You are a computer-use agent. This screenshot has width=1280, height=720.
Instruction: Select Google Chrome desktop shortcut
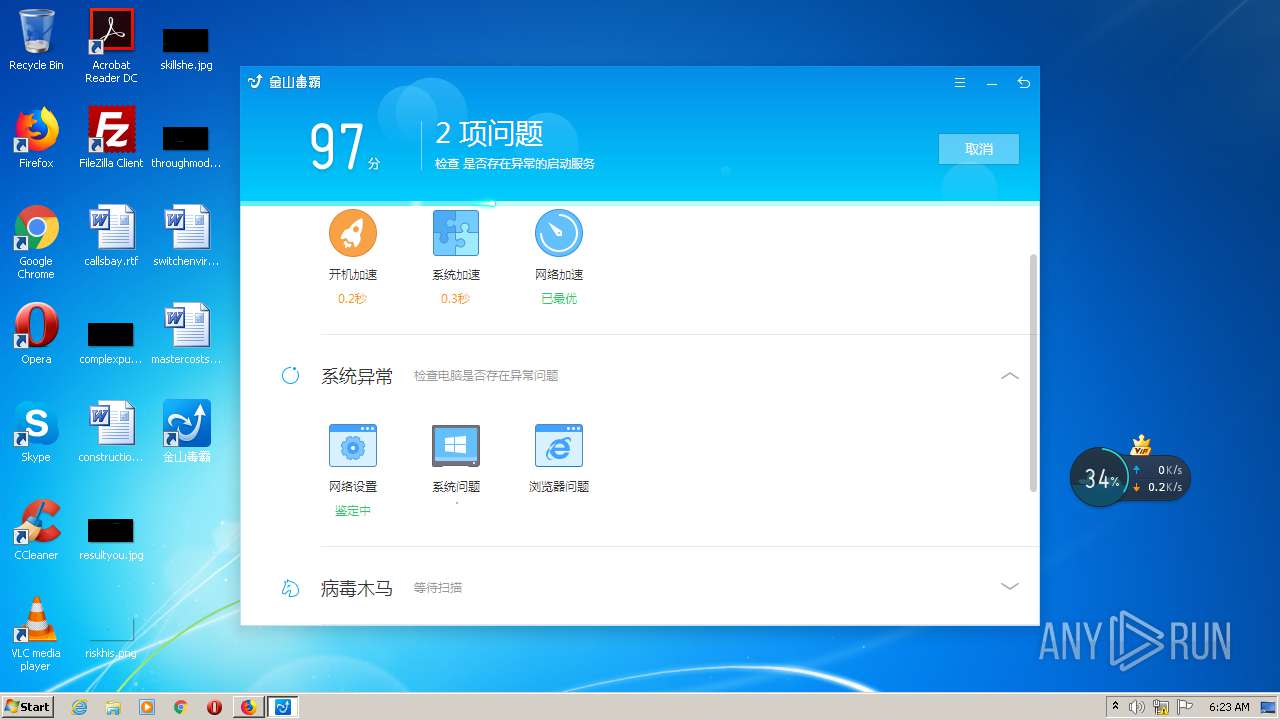[36, 242]
